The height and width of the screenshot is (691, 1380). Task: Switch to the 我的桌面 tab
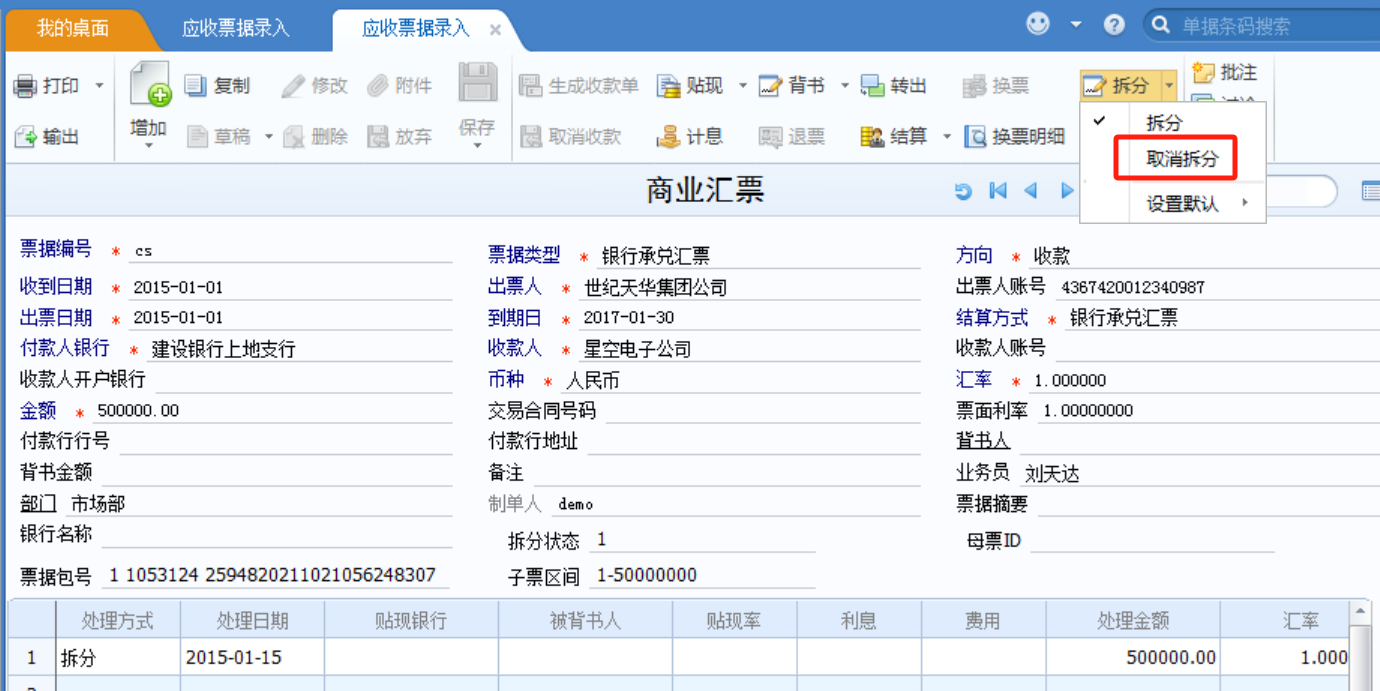pyautogui.click(x=73, y=28)
